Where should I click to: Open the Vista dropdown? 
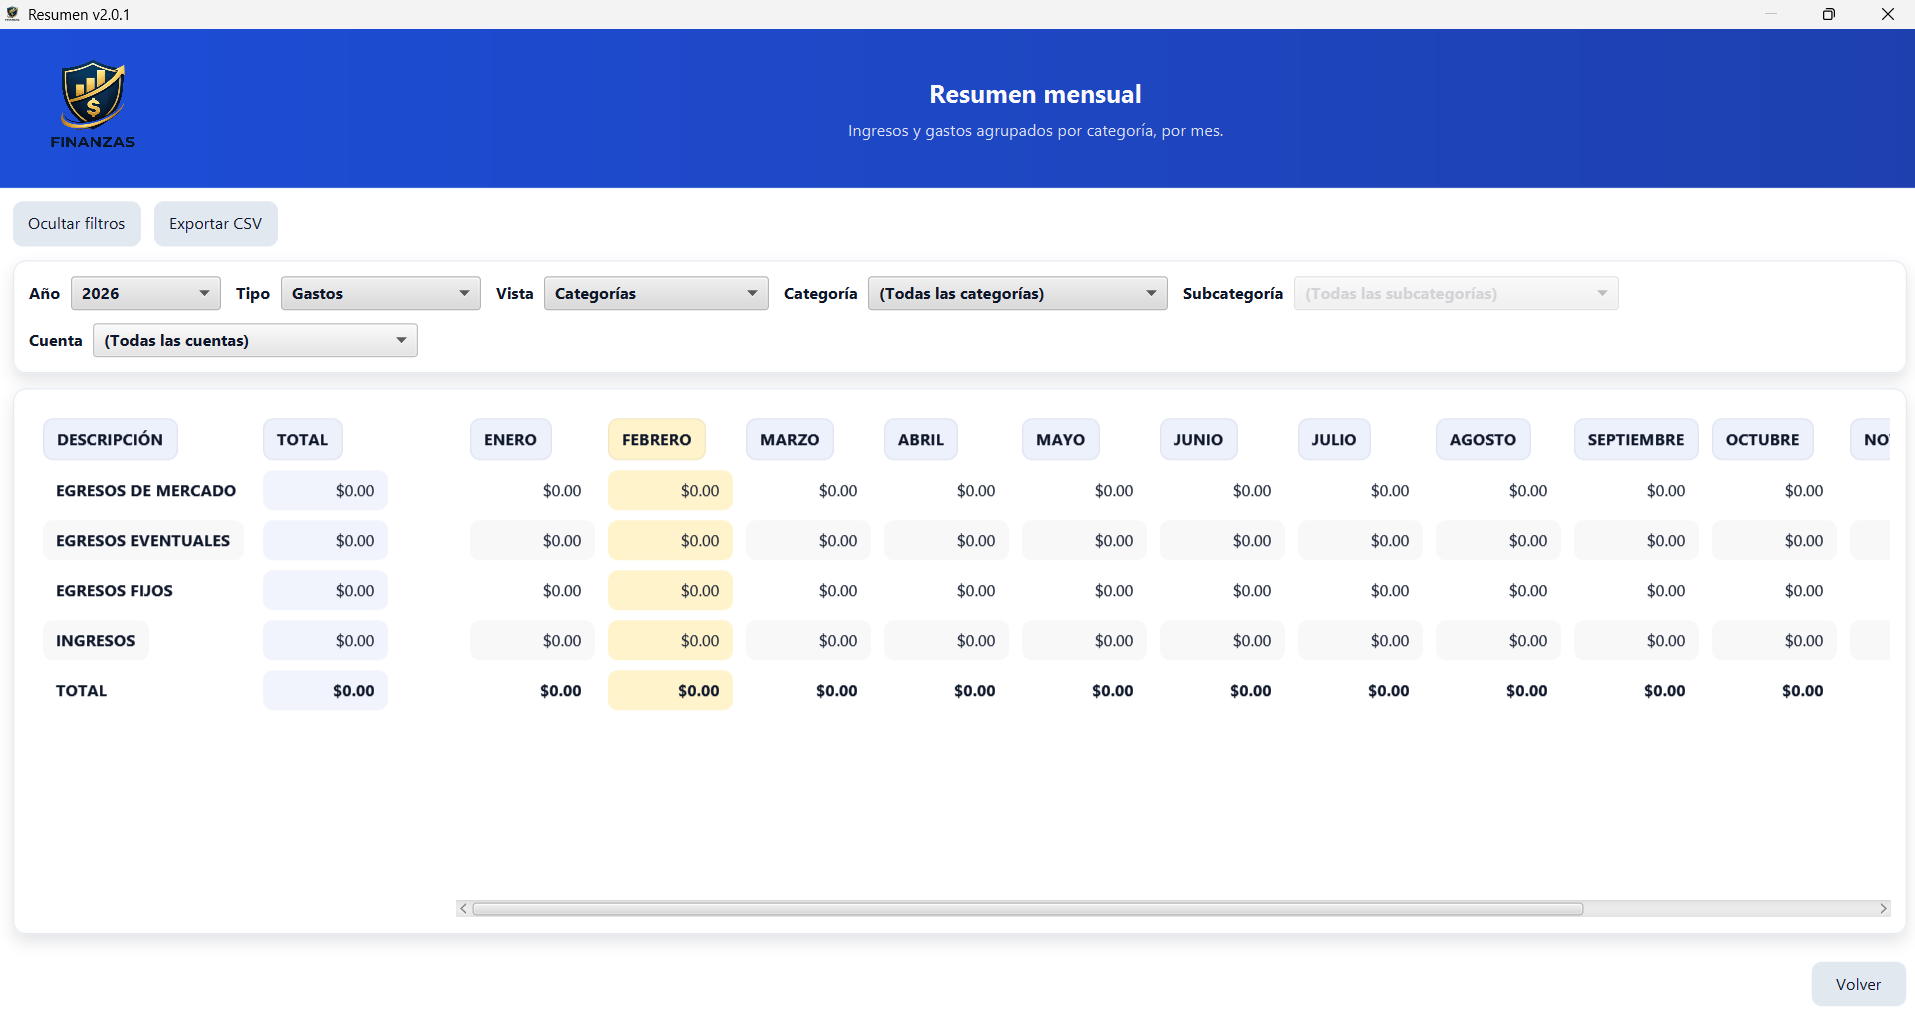pos(655,293)
